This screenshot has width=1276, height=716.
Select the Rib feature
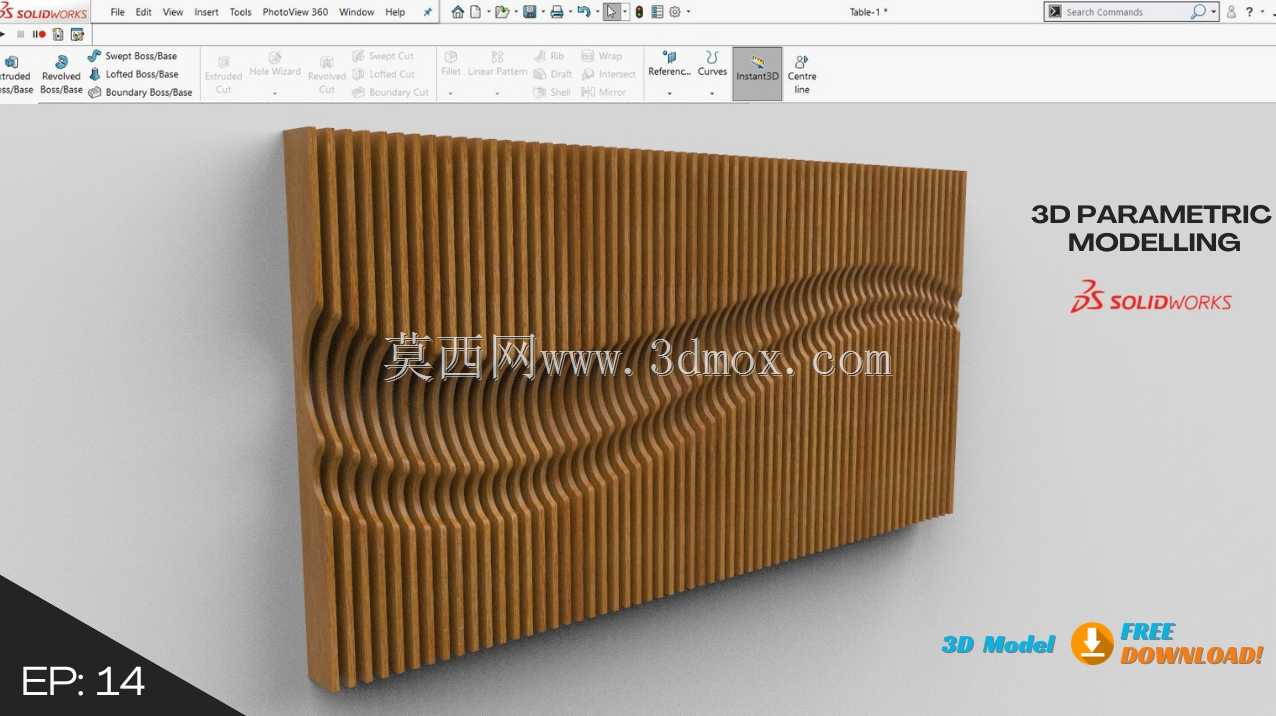coord(549,56)
